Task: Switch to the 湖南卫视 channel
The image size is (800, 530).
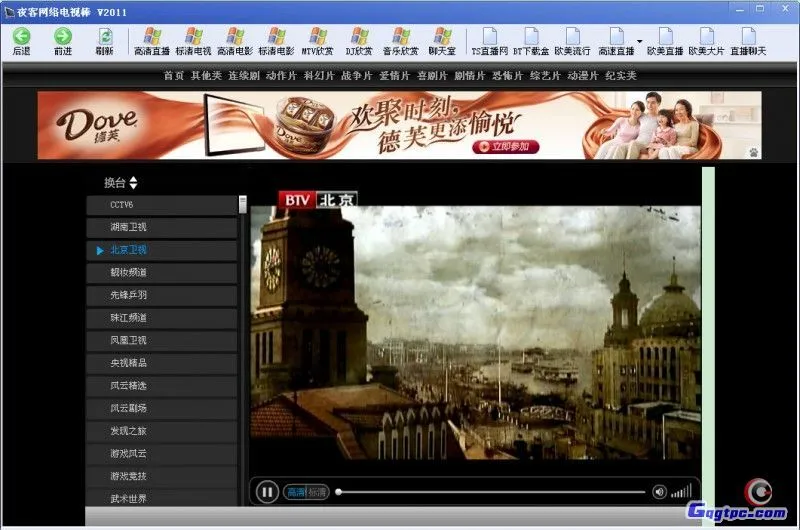Action: [x=162, y=227]
